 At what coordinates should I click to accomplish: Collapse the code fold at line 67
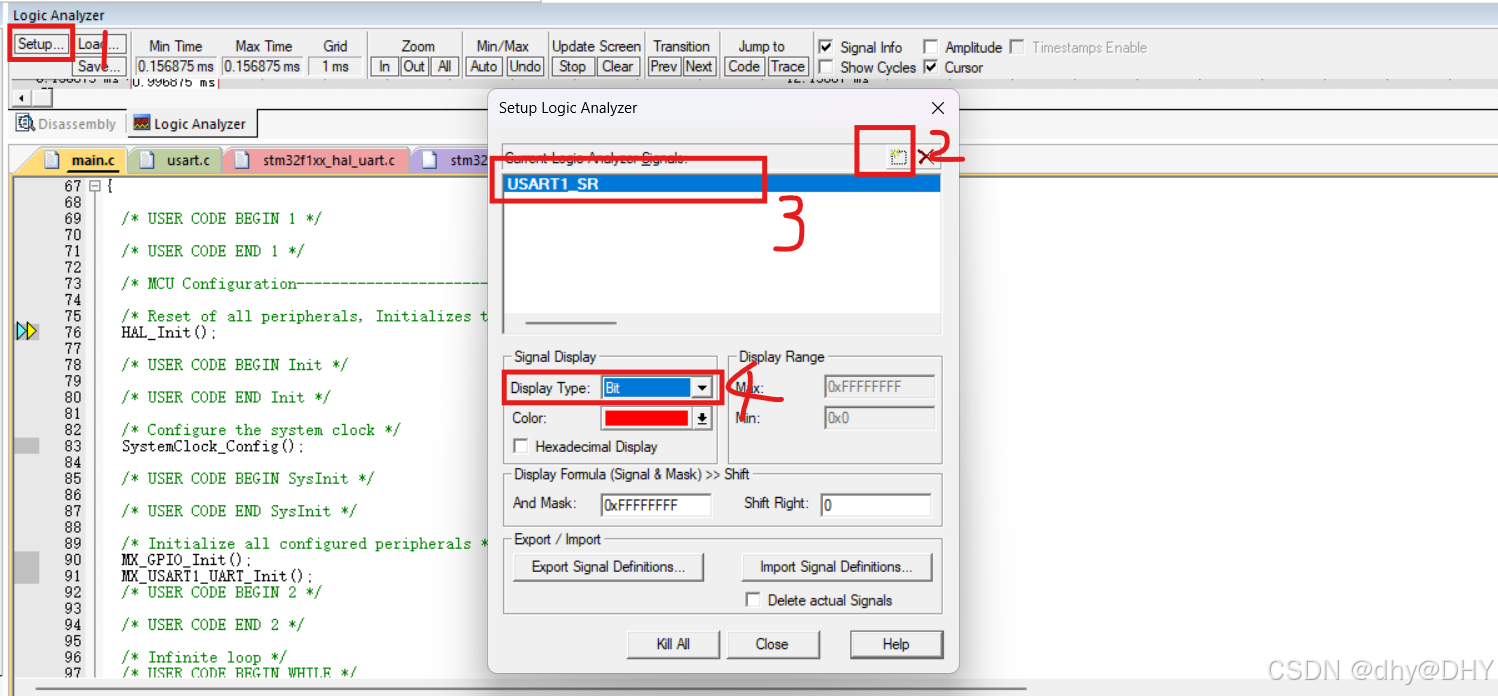coord(95,186)
